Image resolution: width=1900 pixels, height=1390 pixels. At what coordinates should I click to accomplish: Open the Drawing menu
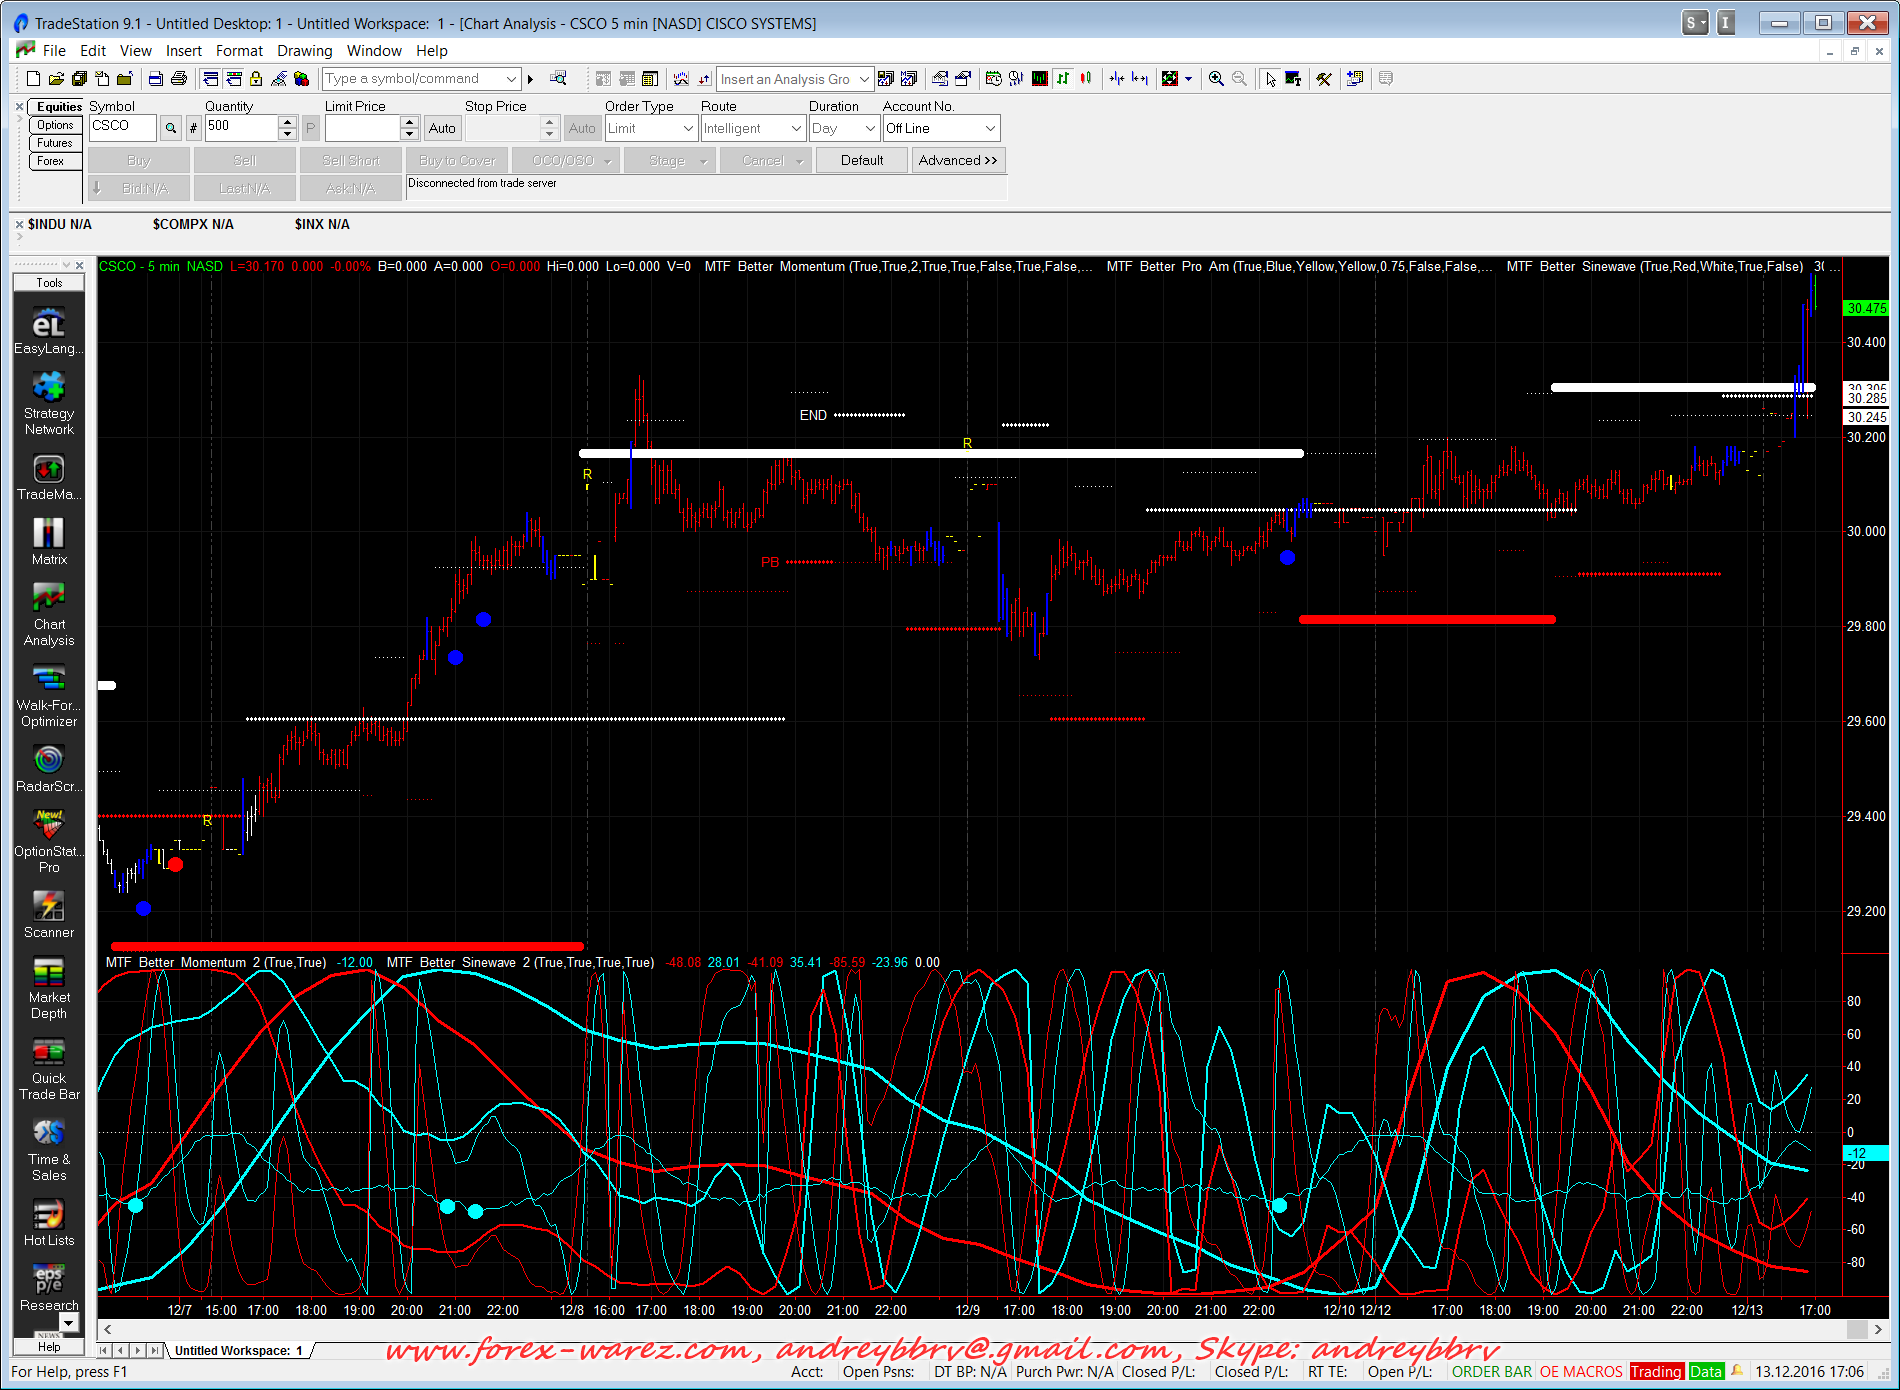click(x=304, y=51)
